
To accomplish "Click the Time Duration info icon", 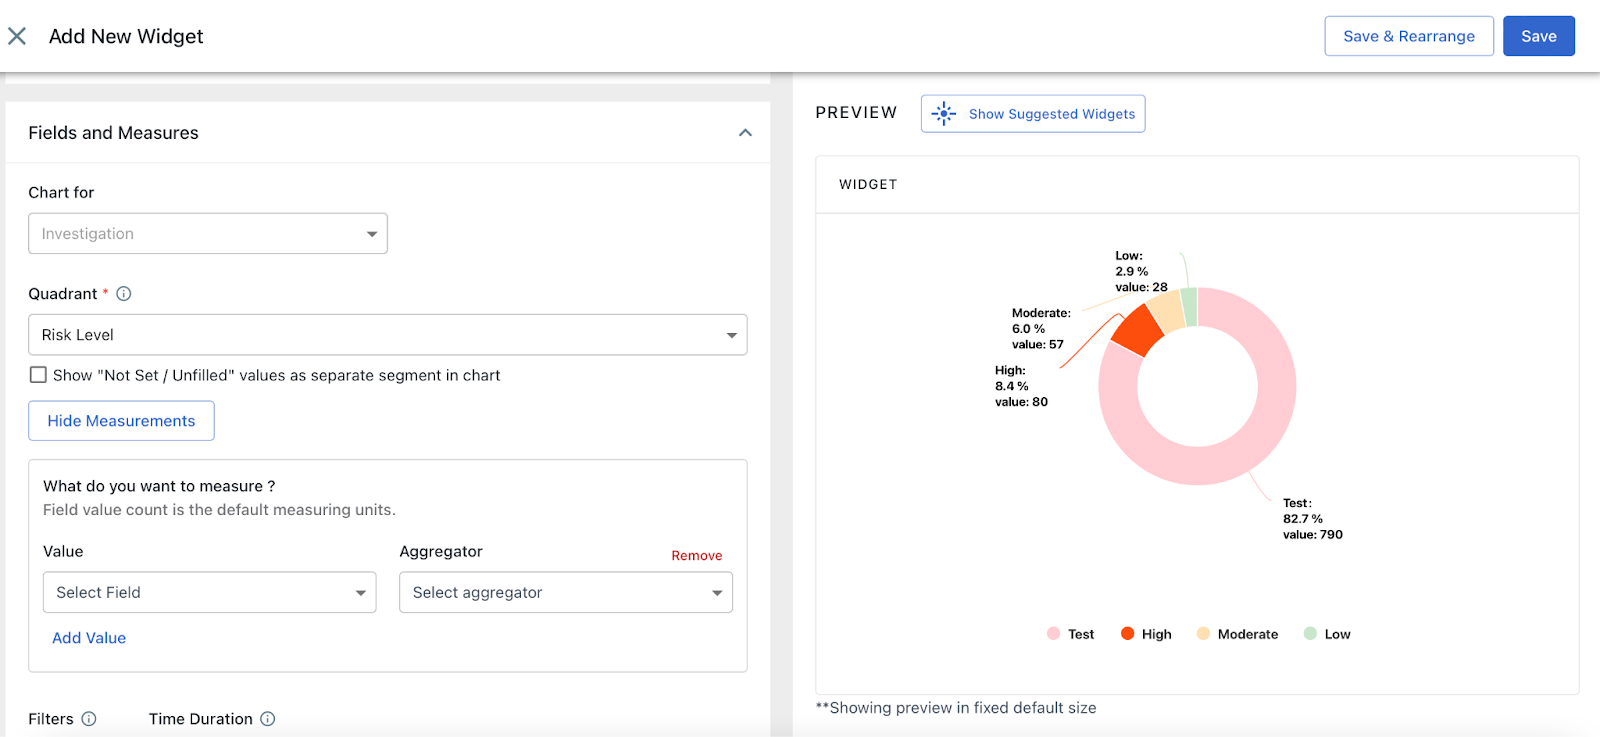I will coord(268,719).
